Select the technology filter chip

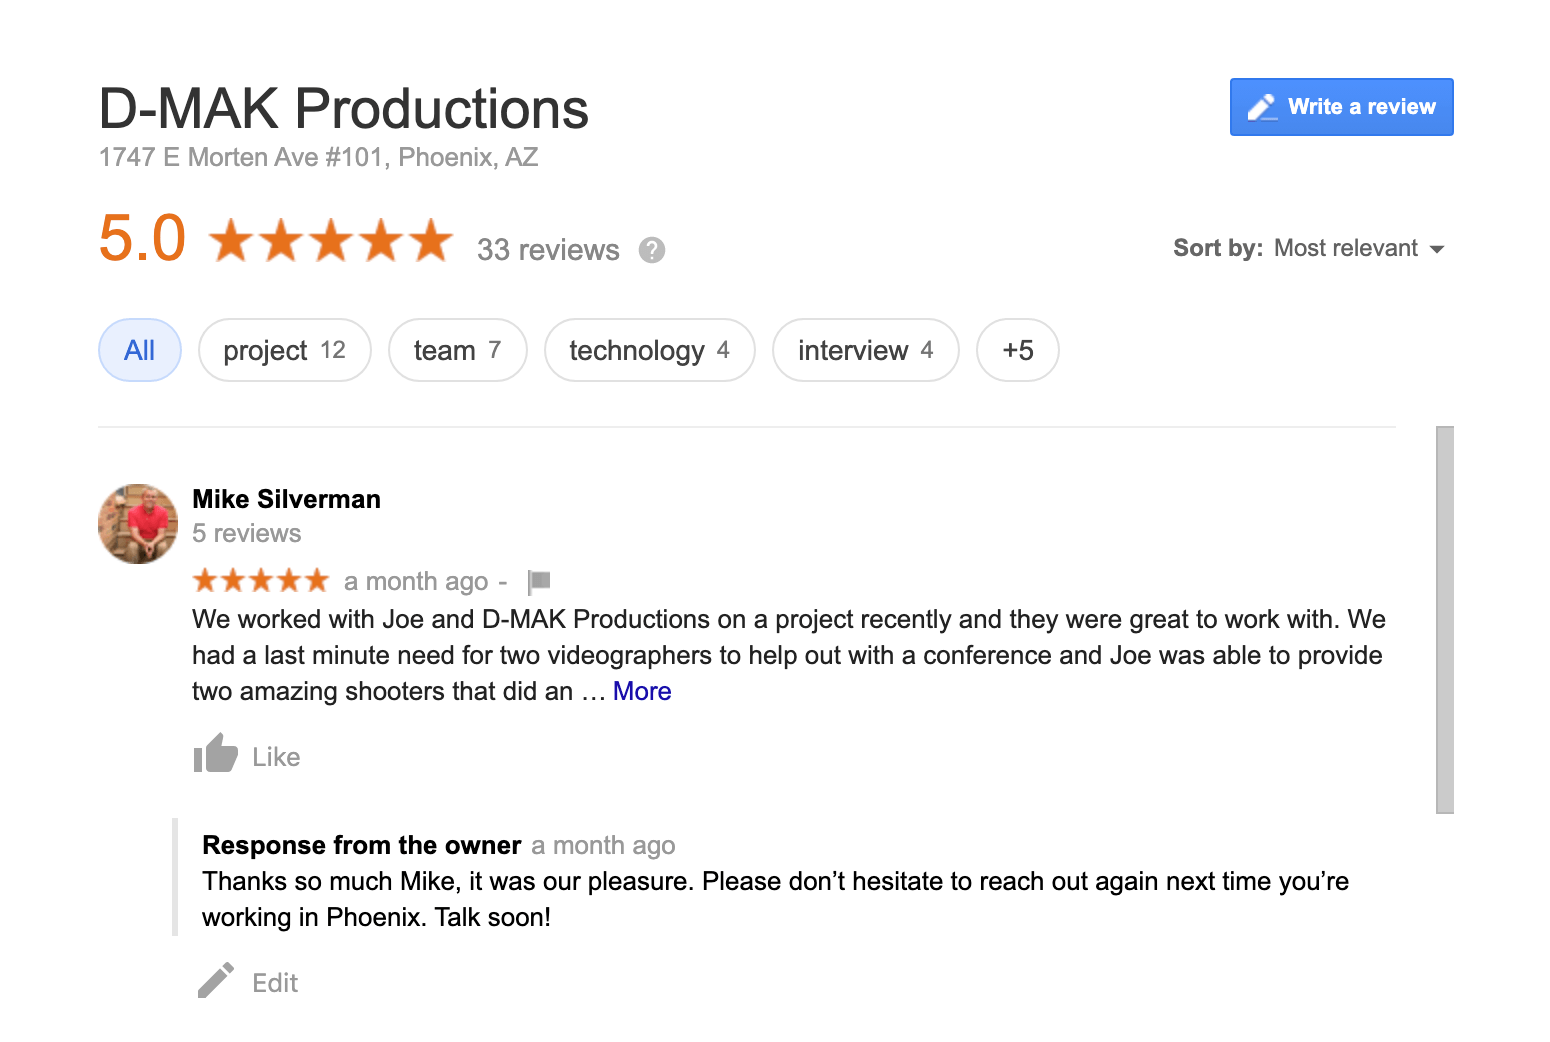click(650, 350)
